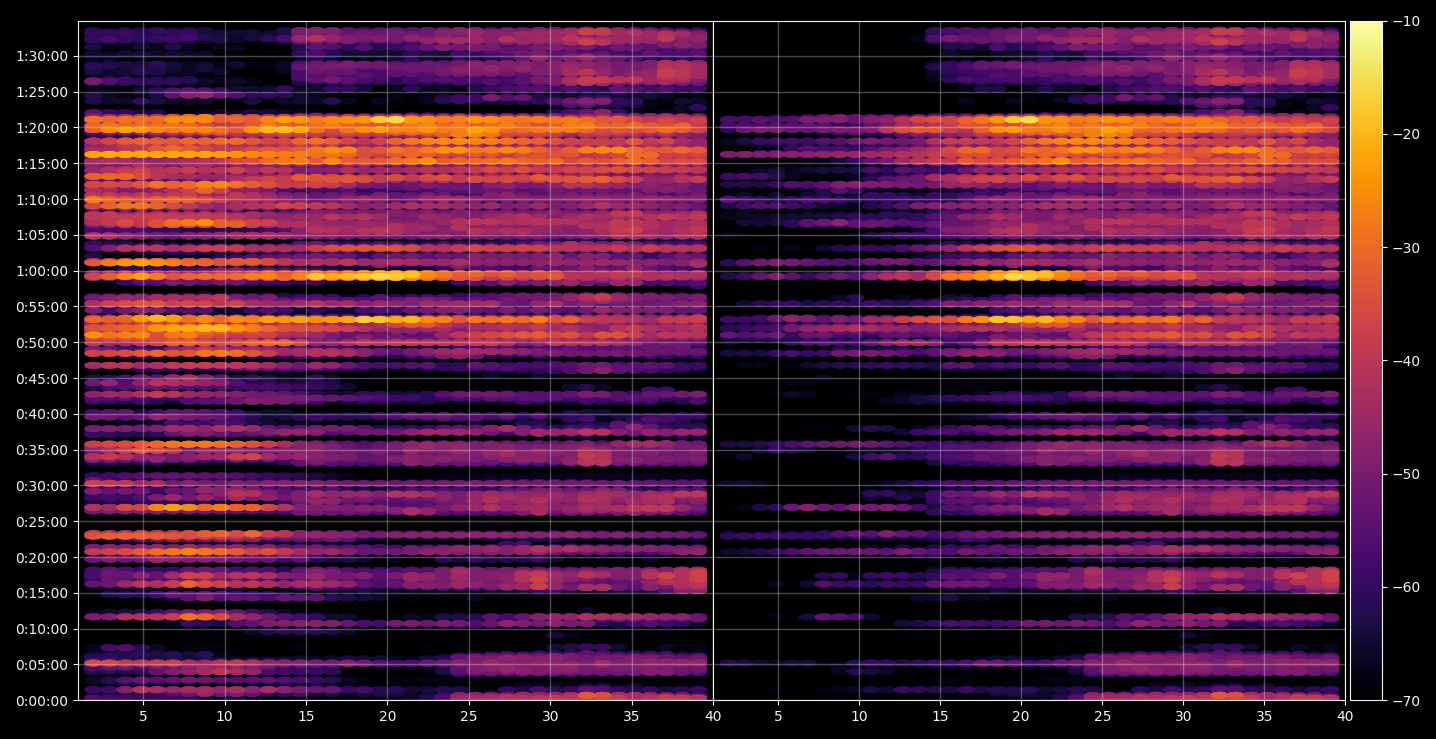
Task: Click the −30 colorbar tick label
Action: pos(1406,248)
